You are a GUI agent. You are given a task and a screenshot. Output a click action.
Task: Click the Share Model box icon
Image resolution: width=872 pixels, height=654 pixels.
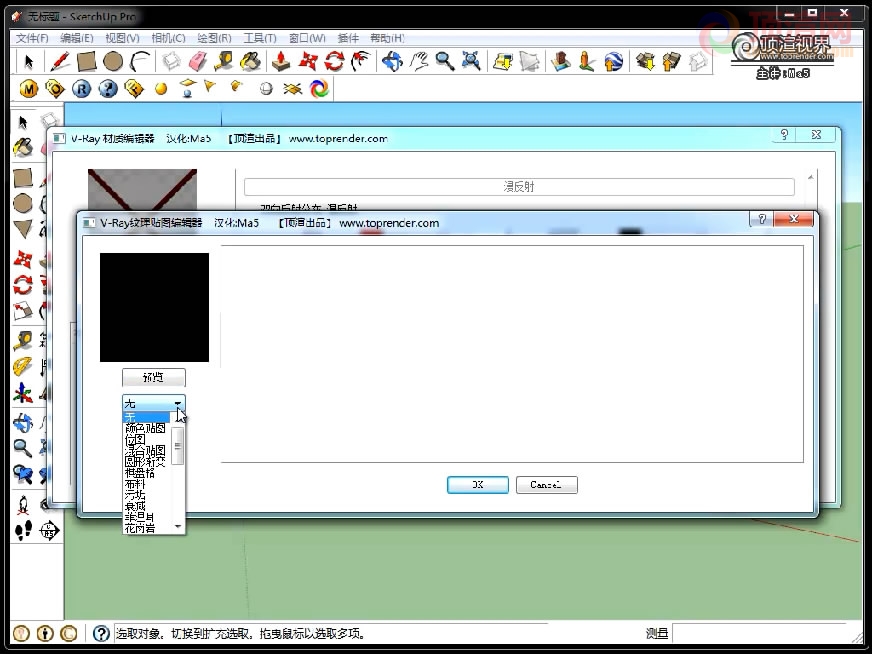672,61
